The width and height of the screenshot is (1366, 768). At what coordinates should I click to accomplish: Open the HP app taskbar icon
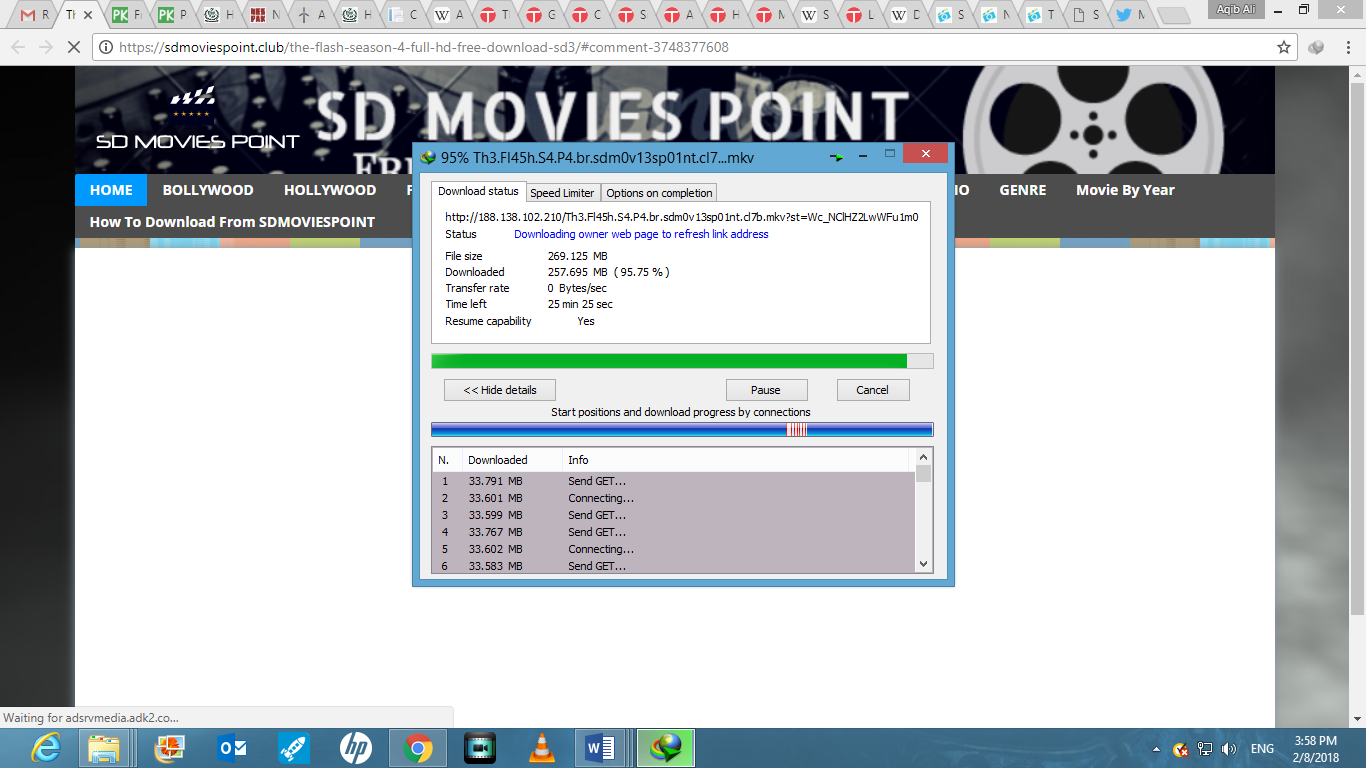355,748
